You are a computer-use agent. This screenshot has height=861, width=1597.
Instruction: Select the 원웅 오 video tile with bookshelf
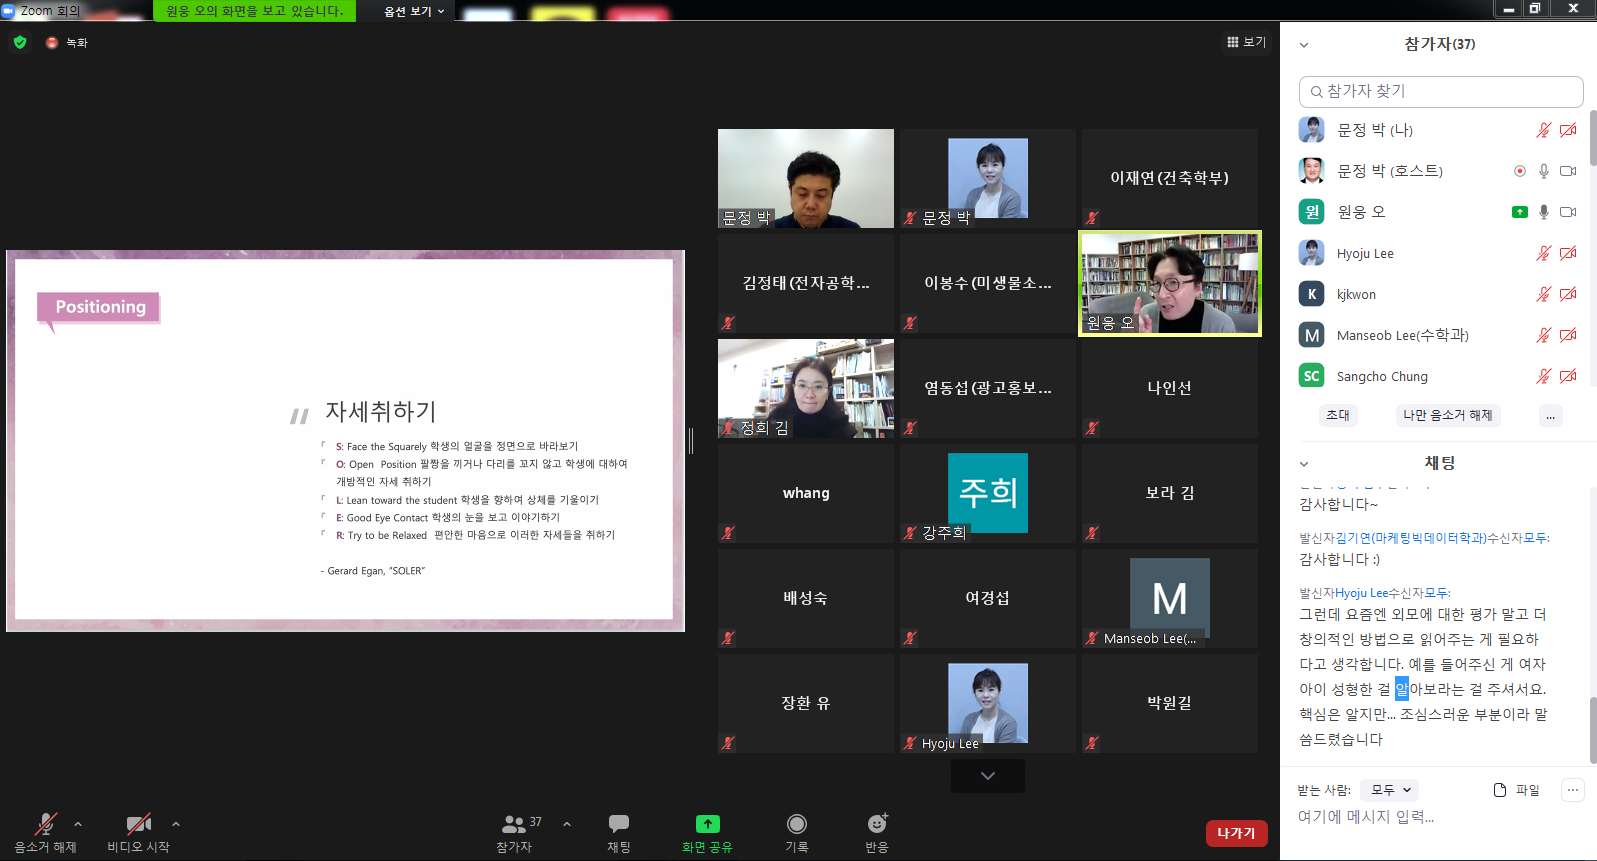[x=1170, y=283]
